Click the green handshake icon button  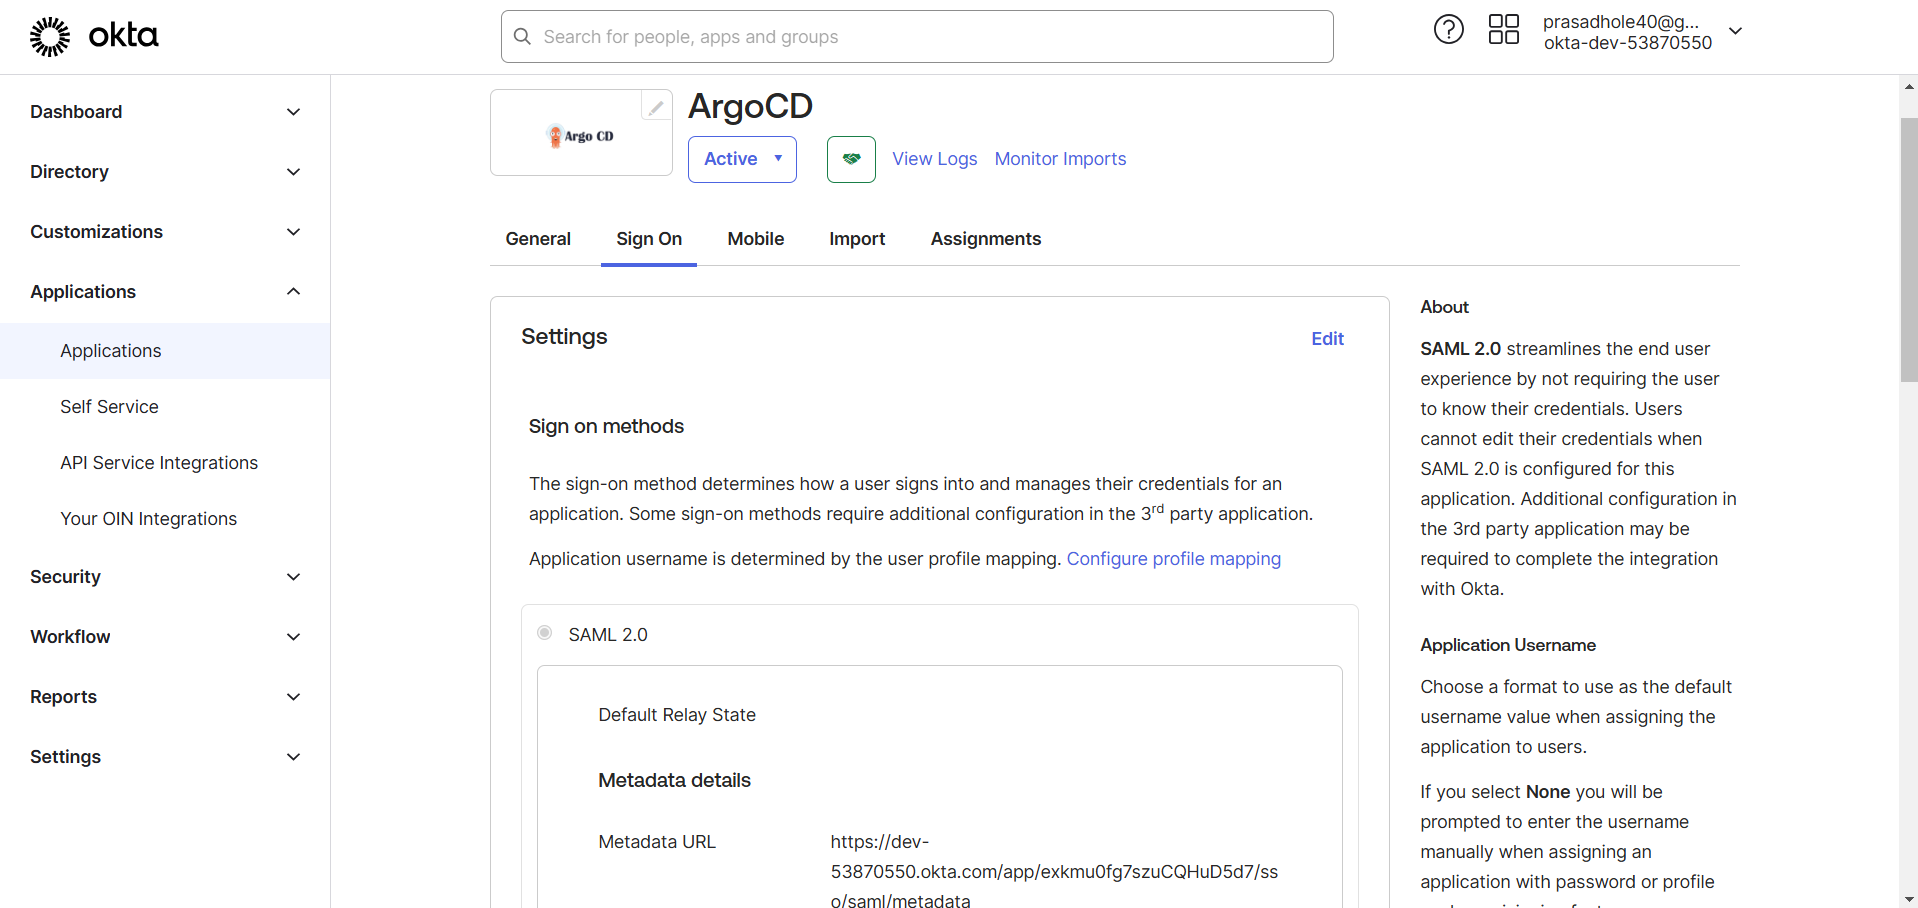pos(851,159)
